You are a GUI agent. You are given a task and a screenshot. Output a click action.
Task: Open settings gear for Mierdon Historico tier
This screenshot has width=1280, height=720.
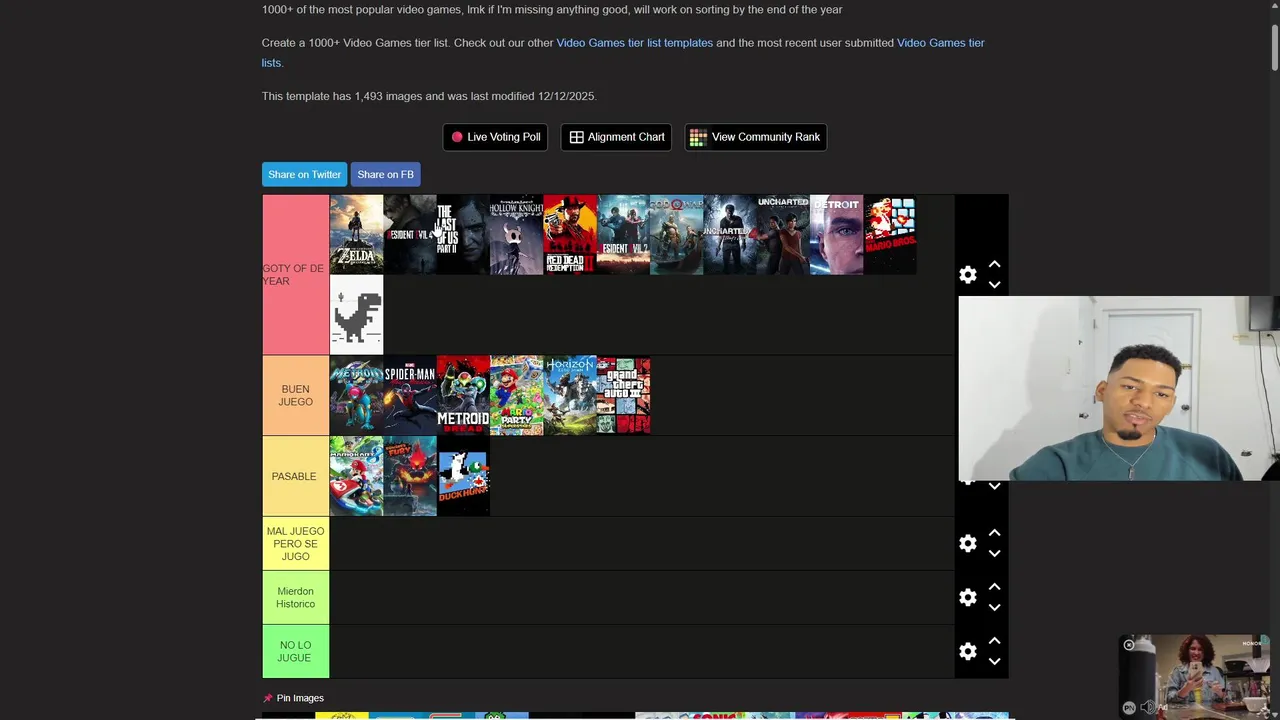[x=968, y=597]
